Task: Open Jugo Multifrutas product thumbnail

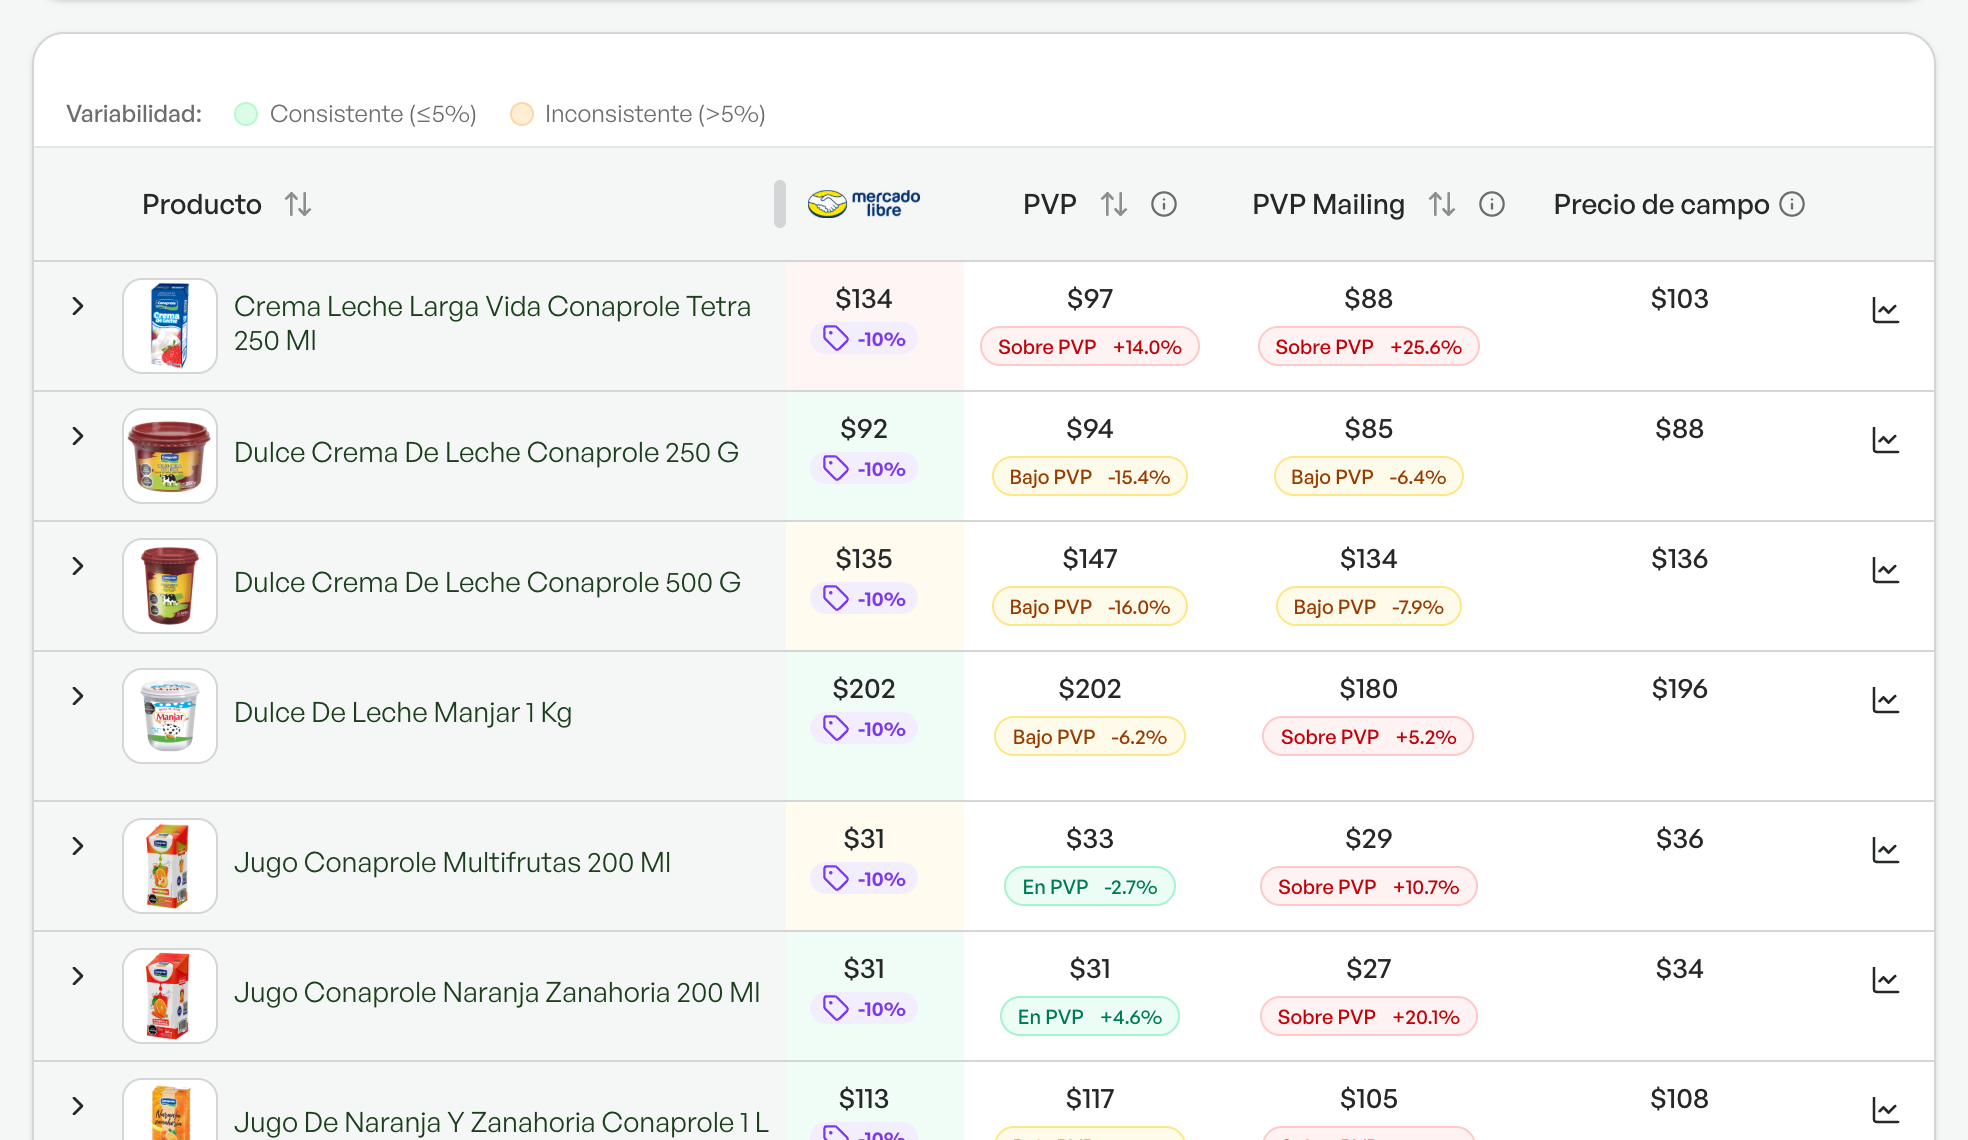Action: click(170, 866)
